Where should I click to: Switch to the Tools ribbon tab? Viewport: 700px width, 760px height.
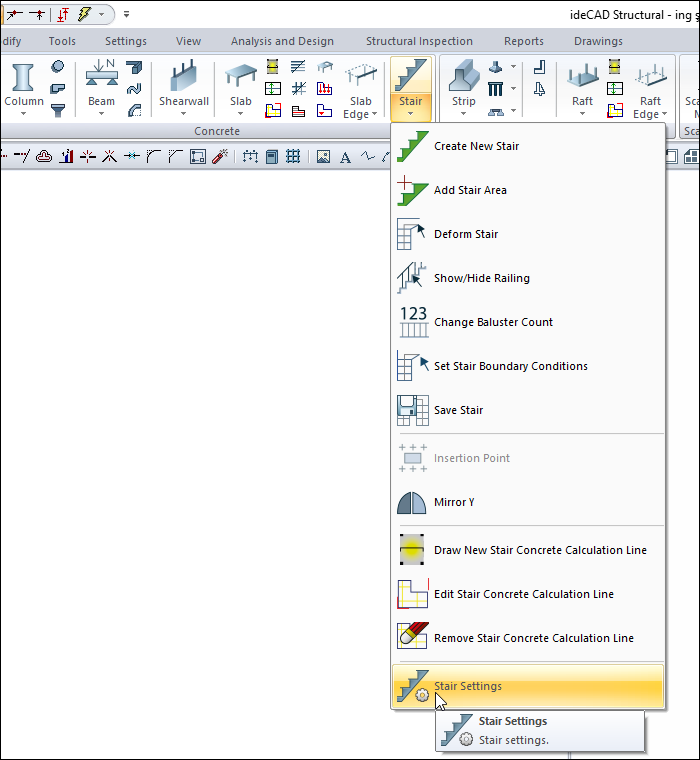(x=62, y=41)
